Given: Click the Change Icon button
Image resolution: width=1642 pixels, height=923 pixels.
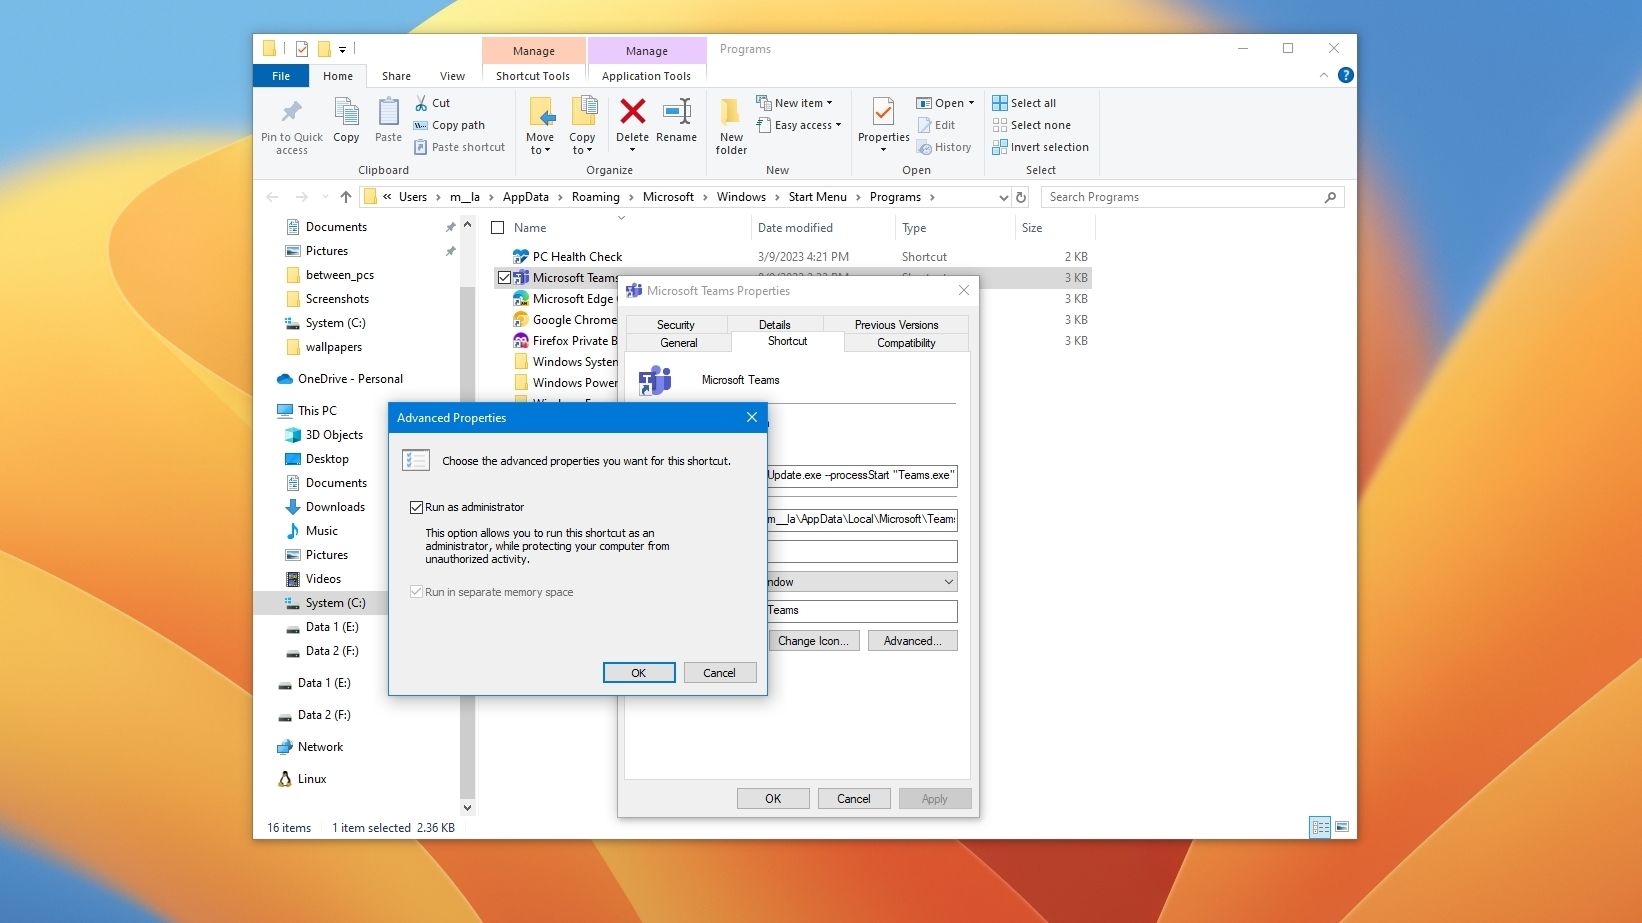Looking at the screenshot, I should (x=812, y=641).
